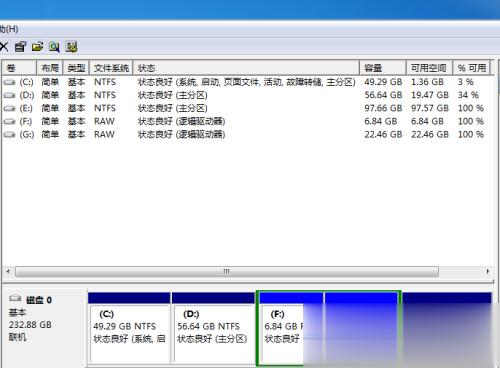Click the last toolbar icon after Explore
Image resolution: width=500 pixels, height=368 pixels.
71,47
